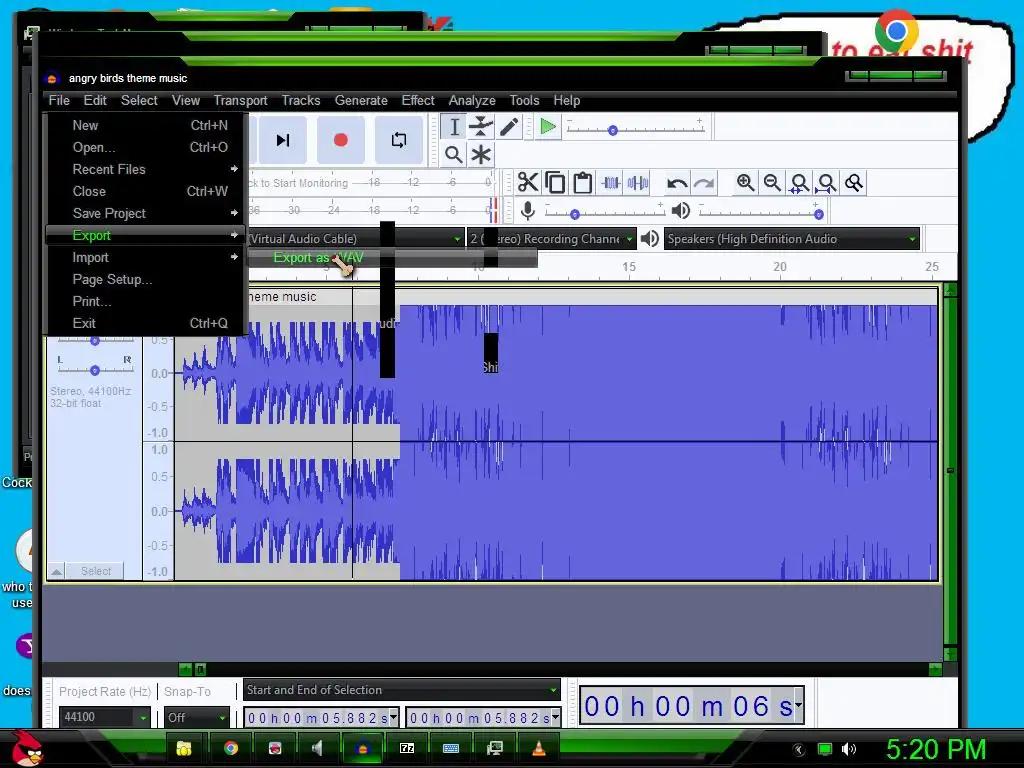Click the microphone recording level icon
The height and width of the screenshot is (768, 1024).
(528, 210)
